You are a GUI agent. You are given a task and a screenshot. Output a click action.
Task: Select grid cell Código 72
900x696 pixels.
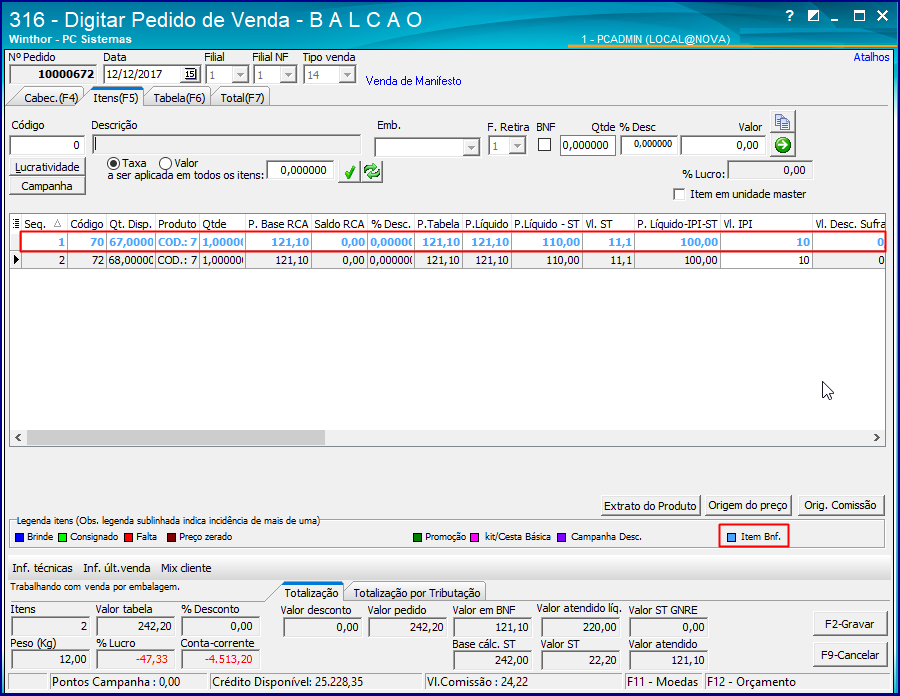click(87, 260)
